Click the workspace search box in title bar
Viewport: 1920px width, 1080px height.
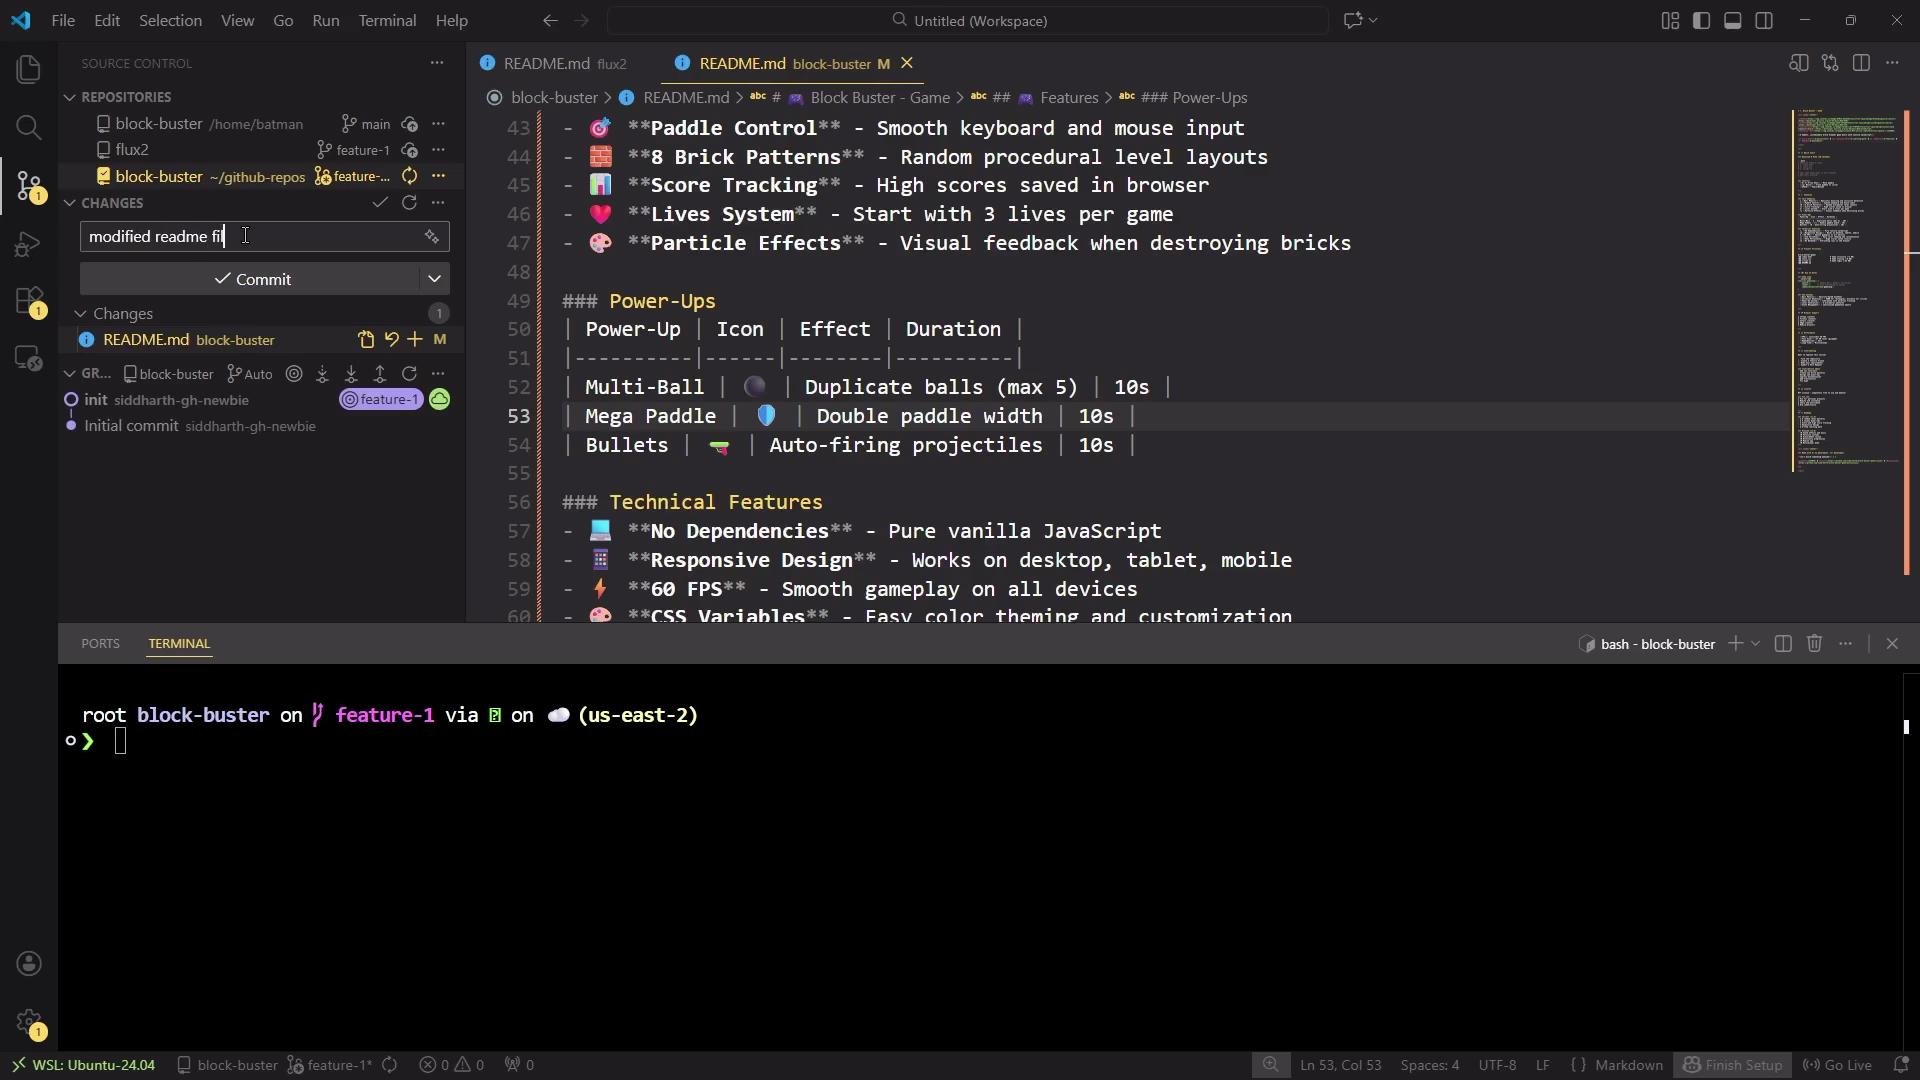968,20
